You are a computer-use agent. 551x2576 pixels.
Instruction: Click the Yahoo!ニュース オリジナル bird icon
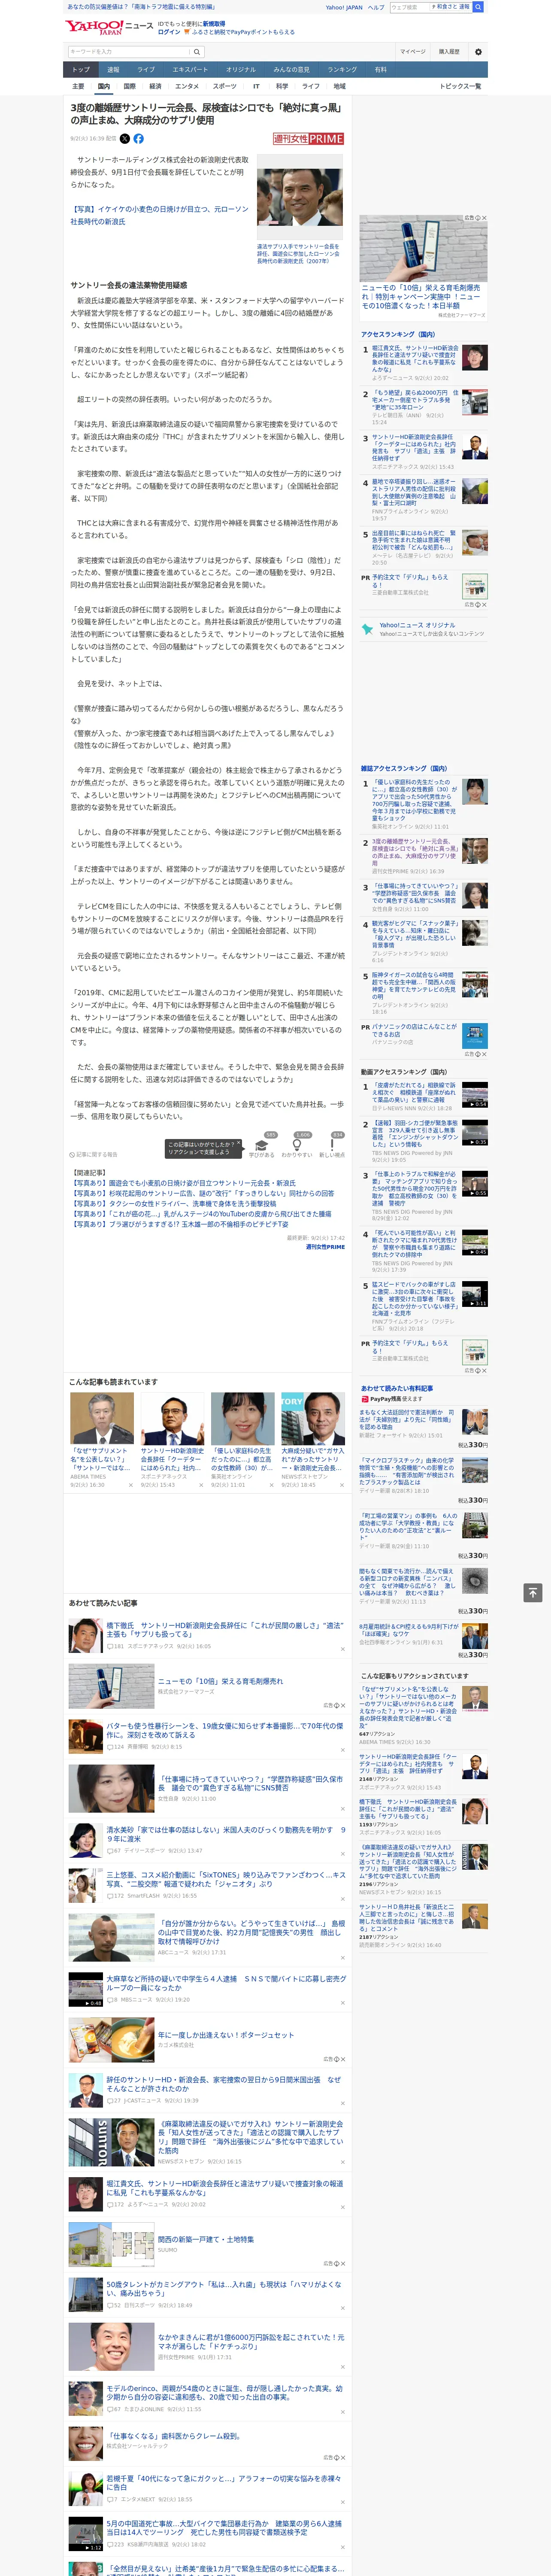[x=367, y=629]
